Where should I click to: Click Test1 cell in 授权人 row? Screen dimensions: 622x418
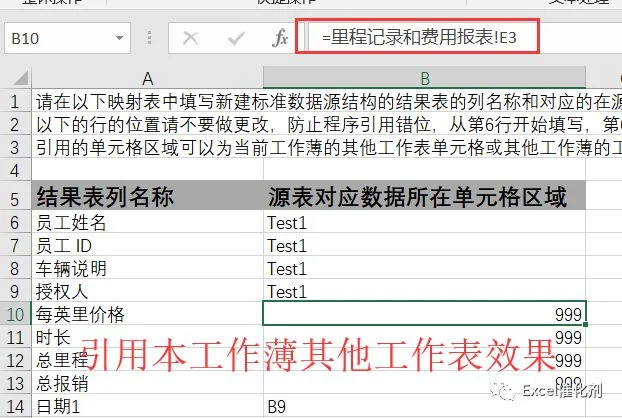pyautogui.click(x=424, y=291)
